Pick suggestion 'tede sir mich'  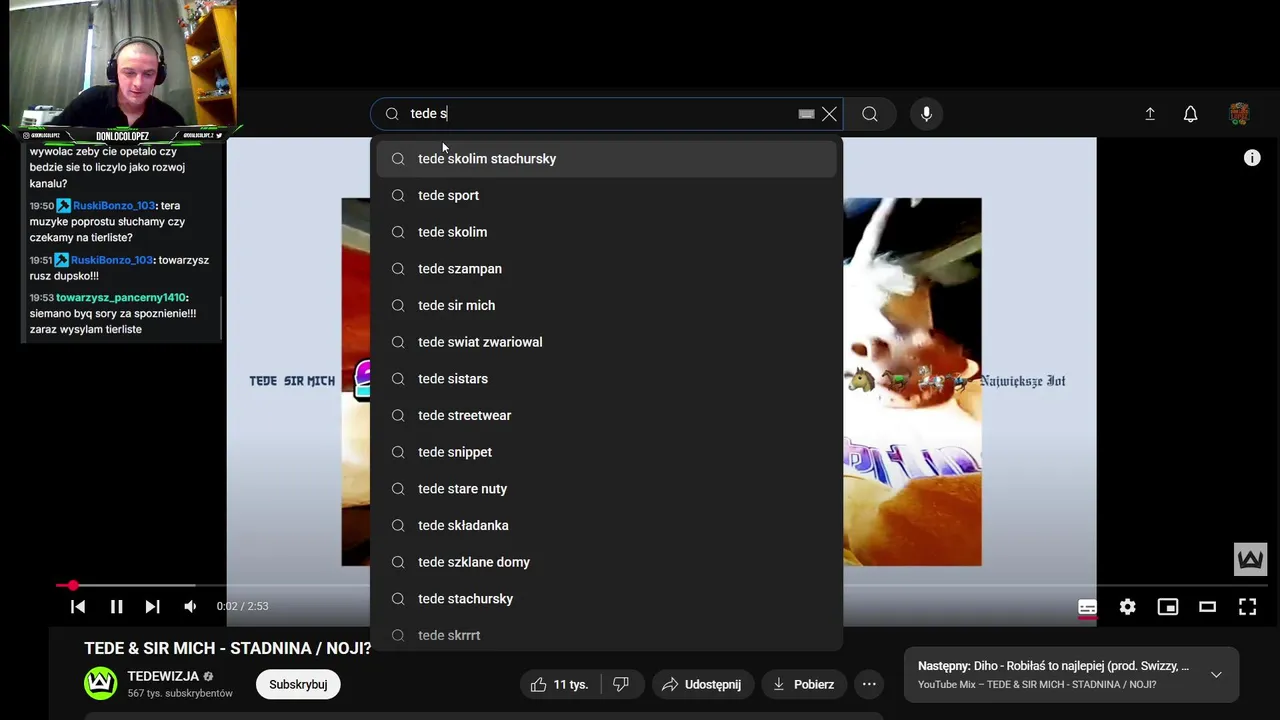click(x=606, y=305)
